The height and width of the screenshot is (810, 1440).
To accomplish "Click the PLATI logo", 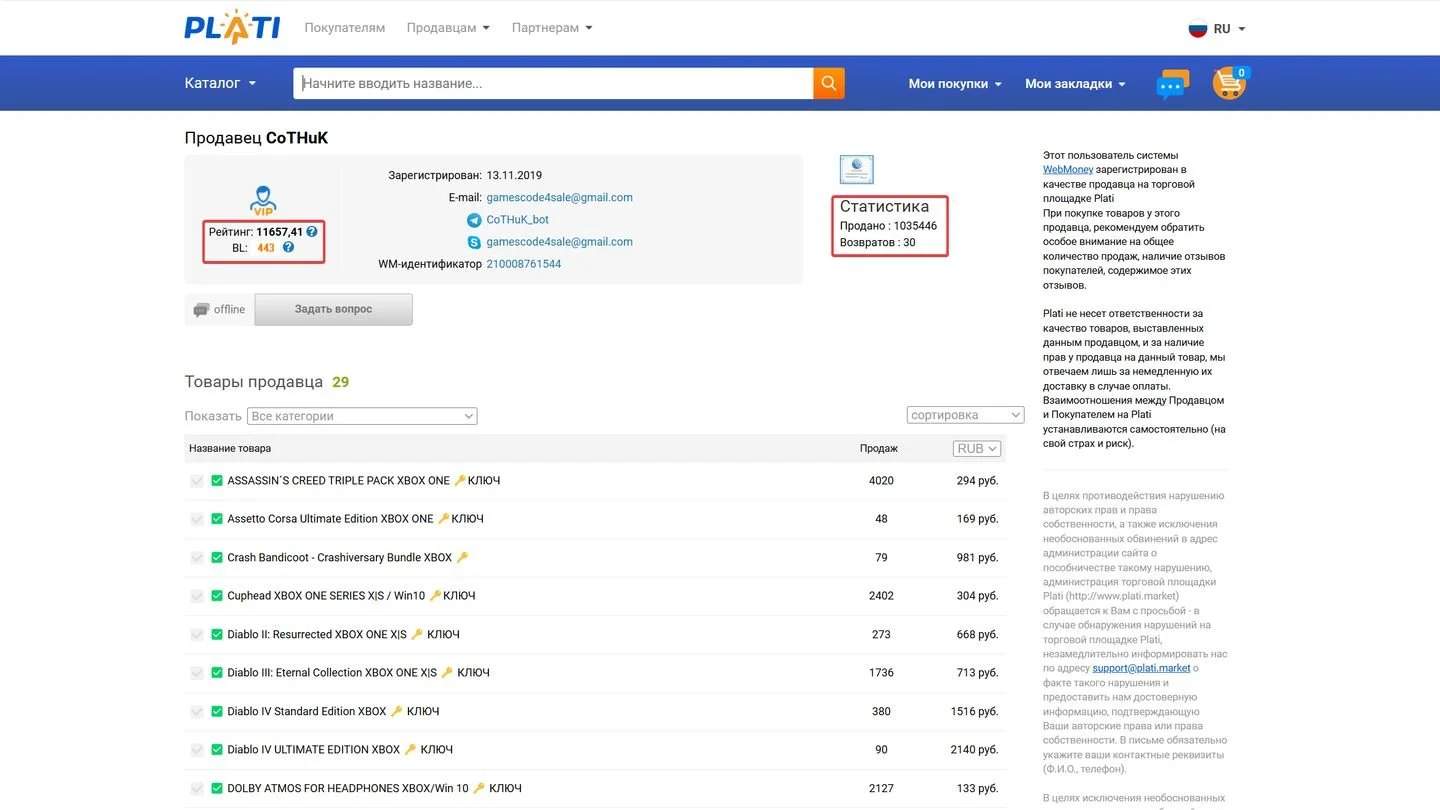I will (232, 27).
